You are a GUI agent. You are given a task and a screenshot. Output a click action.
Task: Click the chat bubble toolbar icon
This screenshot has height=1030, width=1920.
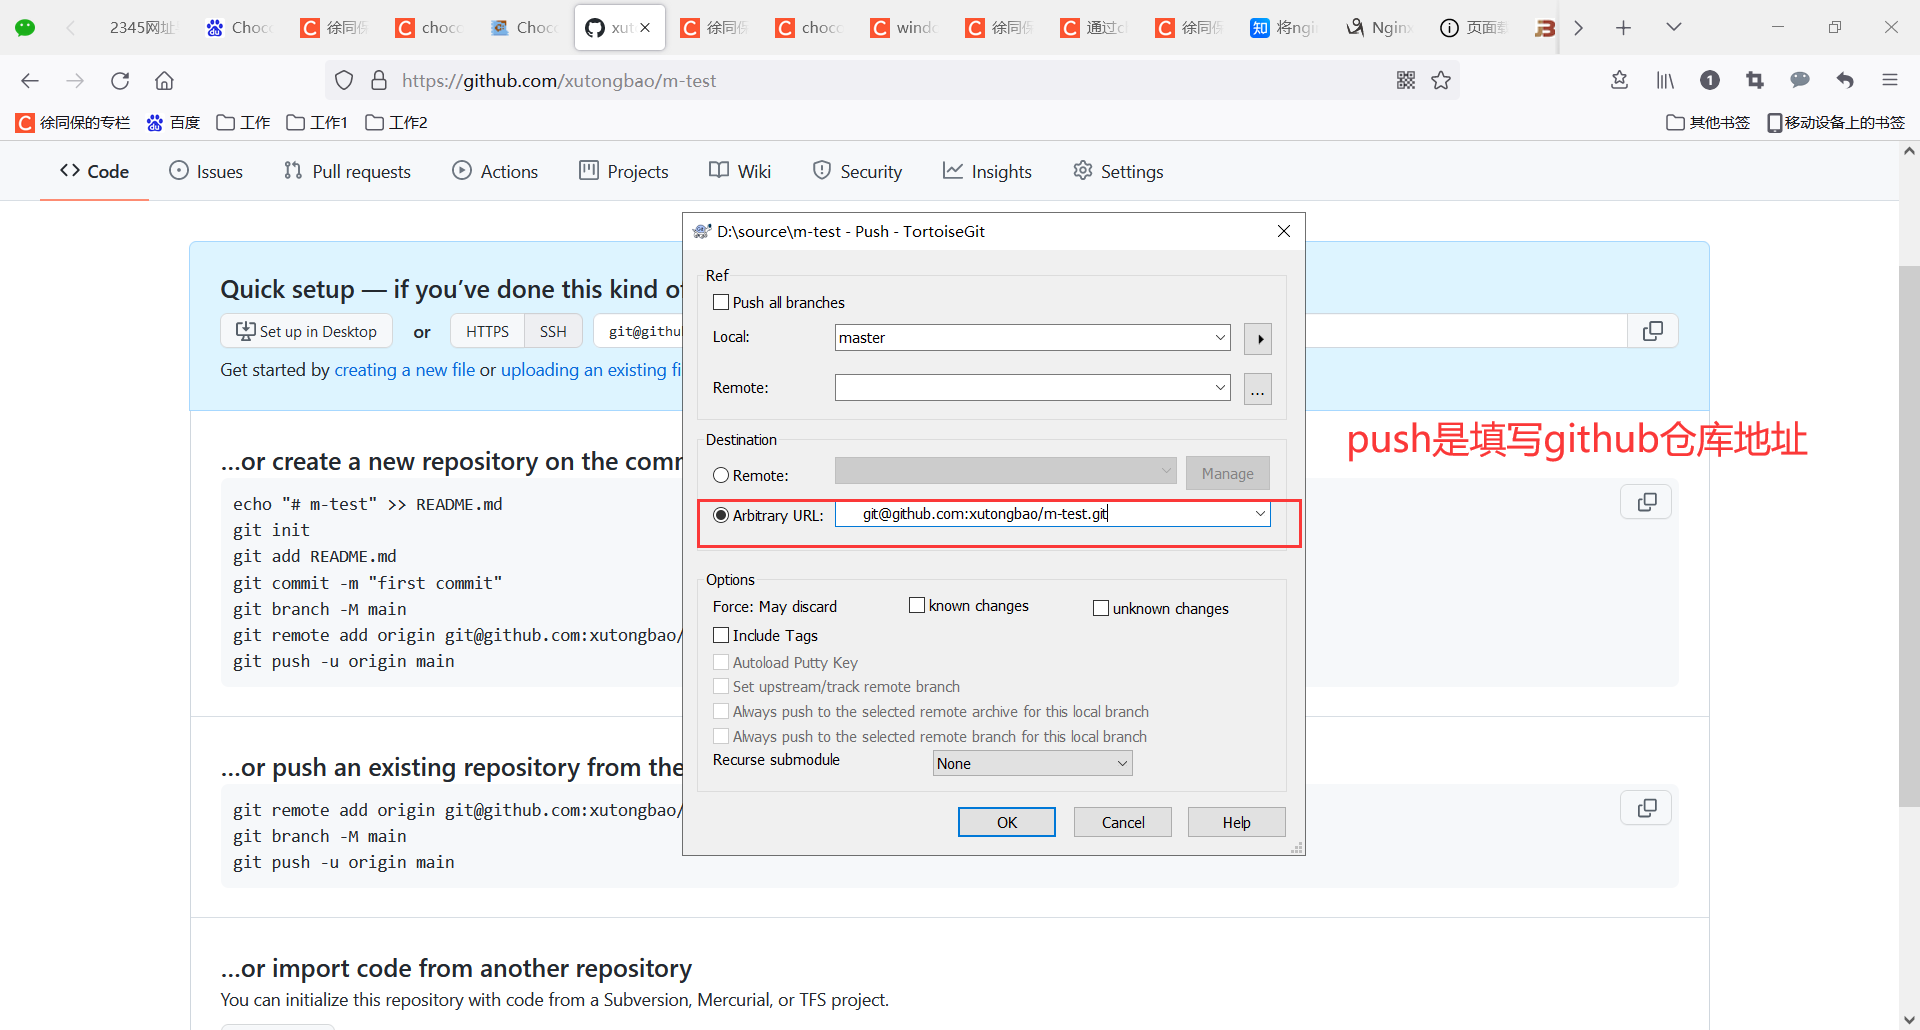pyautogui.click(x=1800, y=81)
